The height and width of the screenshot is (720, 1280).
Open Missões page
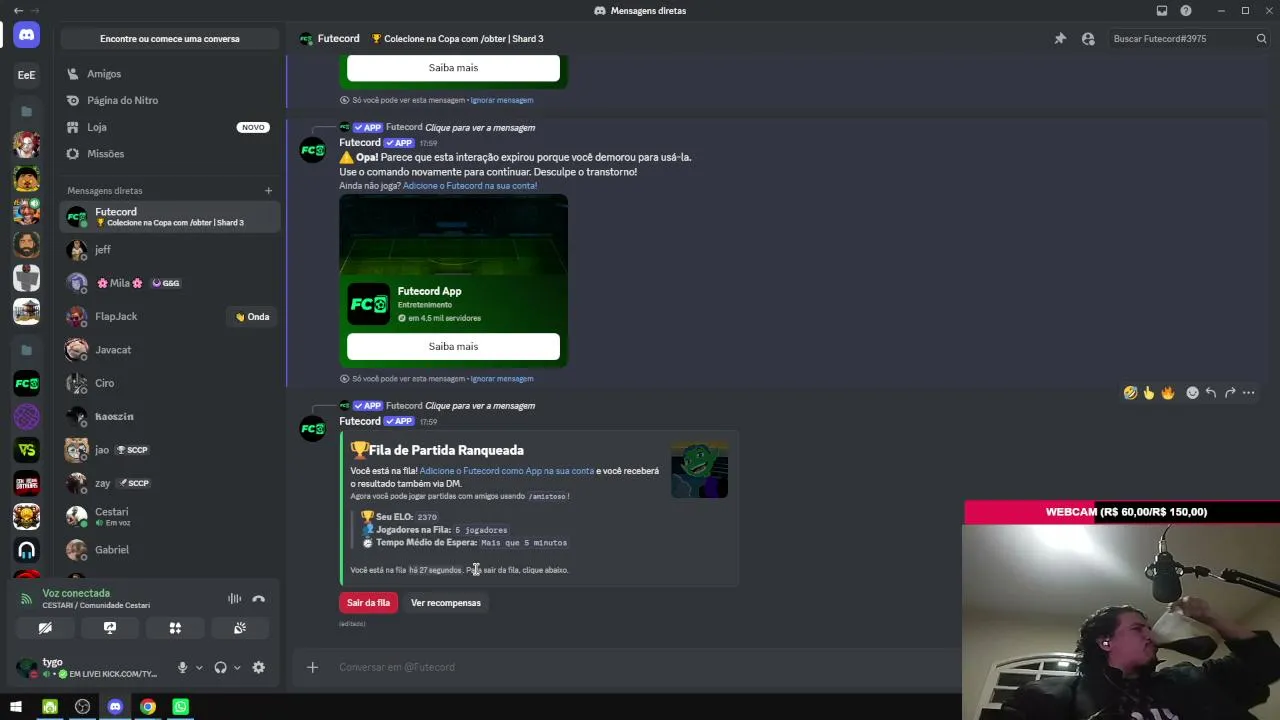click(170, 154)
